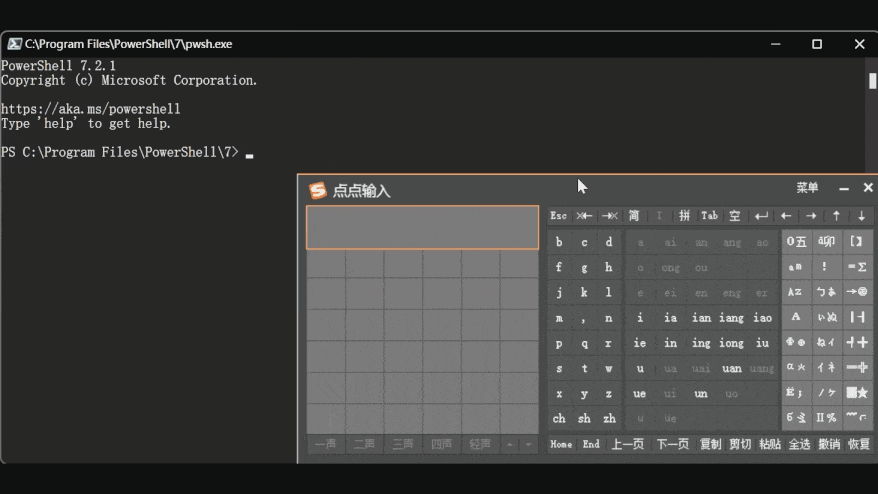The image size is (878, 494).
Task: Open the 'Ë' accented letters panel
Action: pos(796,393)
